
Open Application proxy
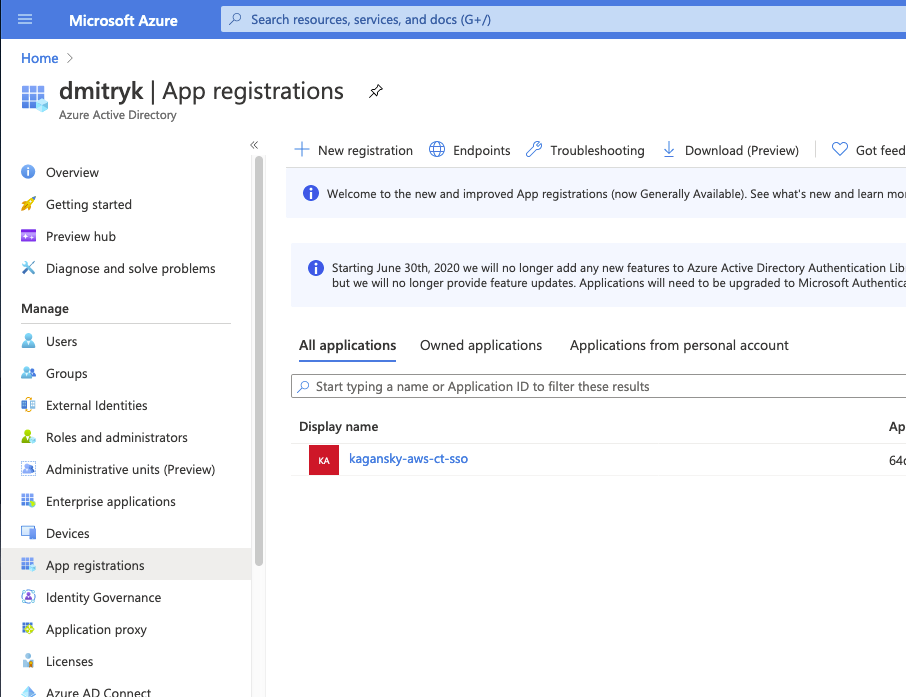(96, 629)
